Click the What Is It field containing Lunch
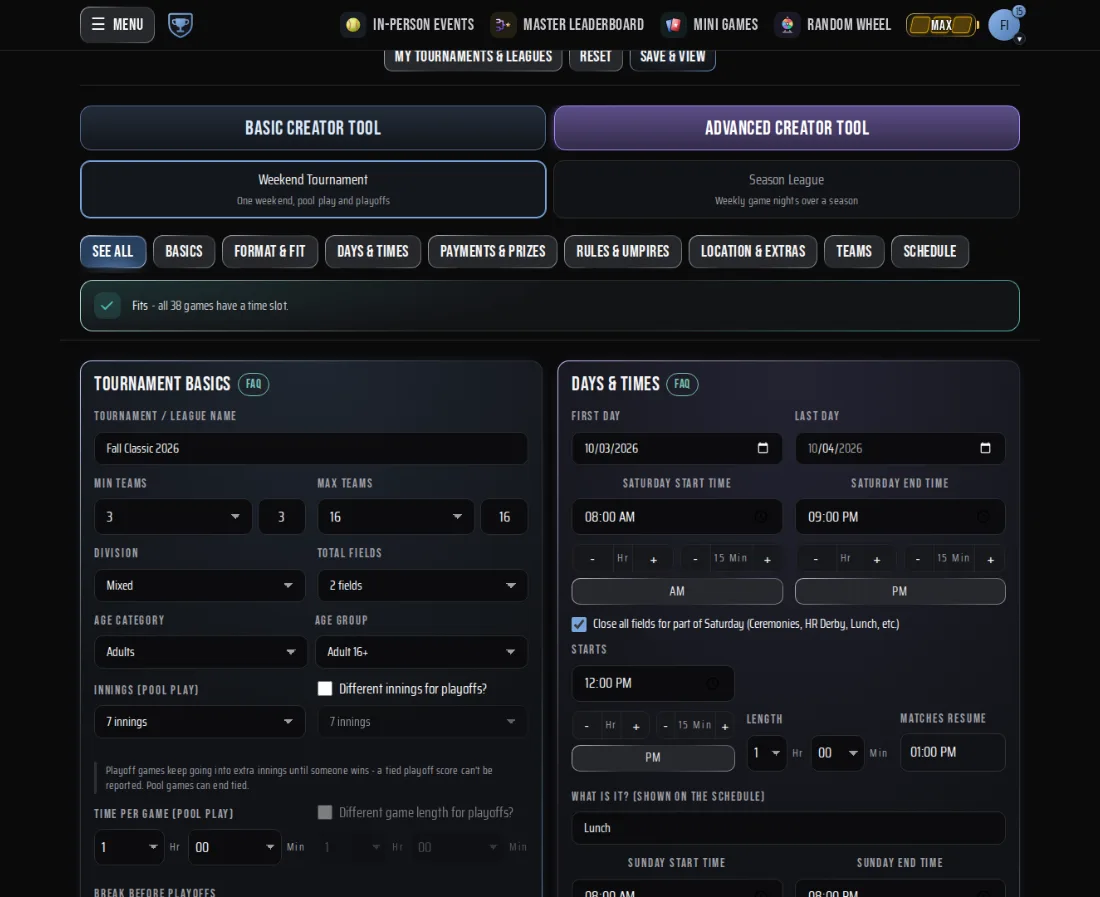Viewport: 1100px width, 897px height. pos(789,828)
